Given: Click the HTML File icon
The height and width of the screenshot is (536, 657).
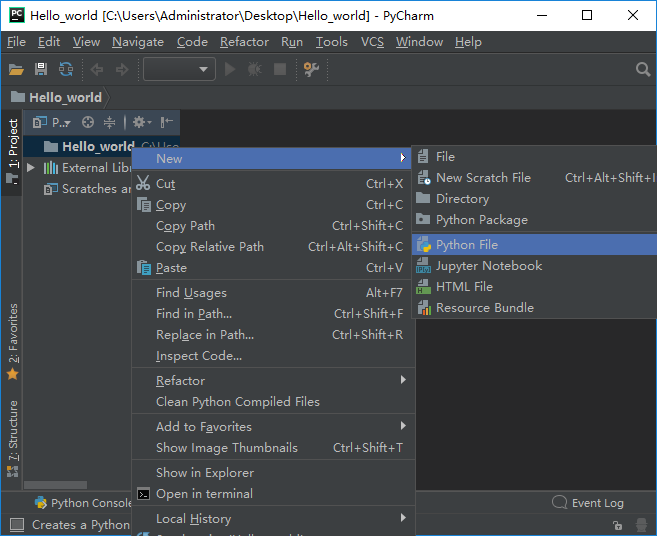Looking at the screenshot, I should point(424,287).
